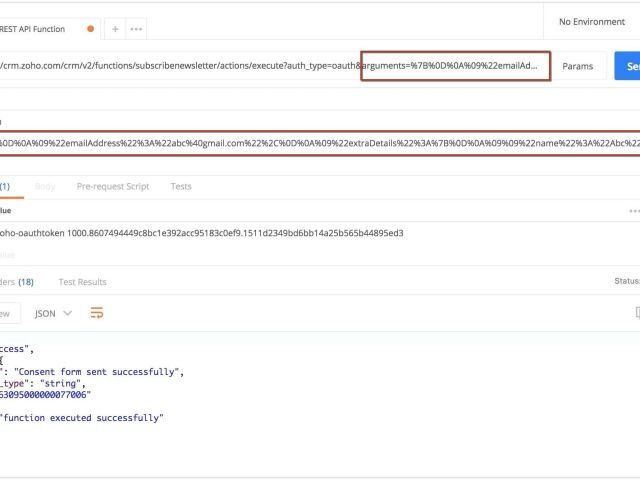Switch to the Tests tab
Viewport: 640px width, 480px height.
pos(181,187)
